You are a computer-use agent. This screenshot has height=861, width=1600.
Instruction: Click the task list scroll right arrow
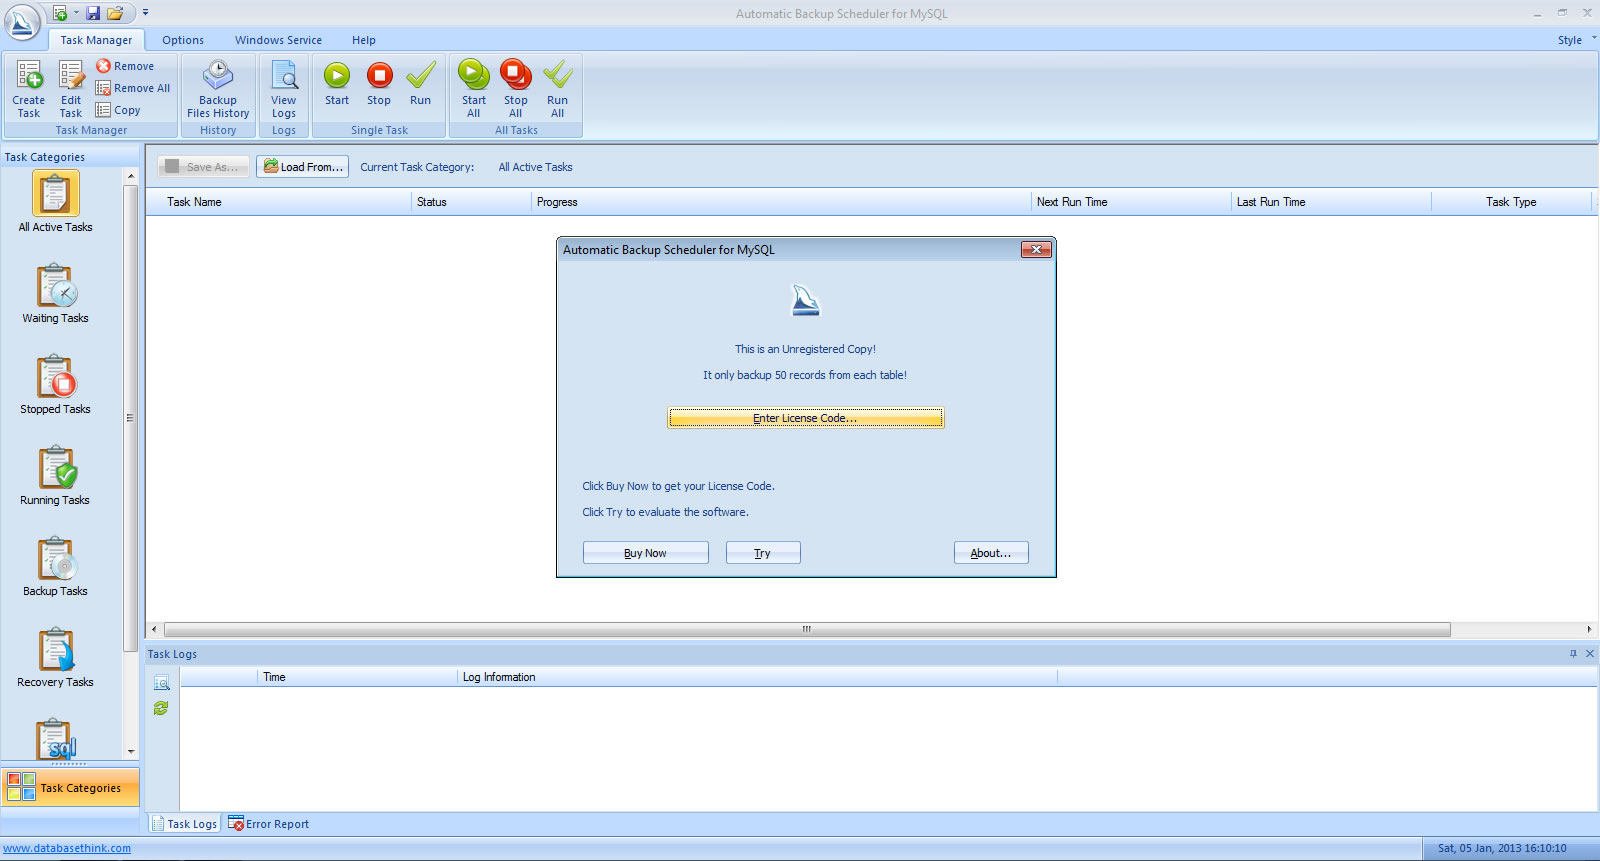click(1589, 629)
